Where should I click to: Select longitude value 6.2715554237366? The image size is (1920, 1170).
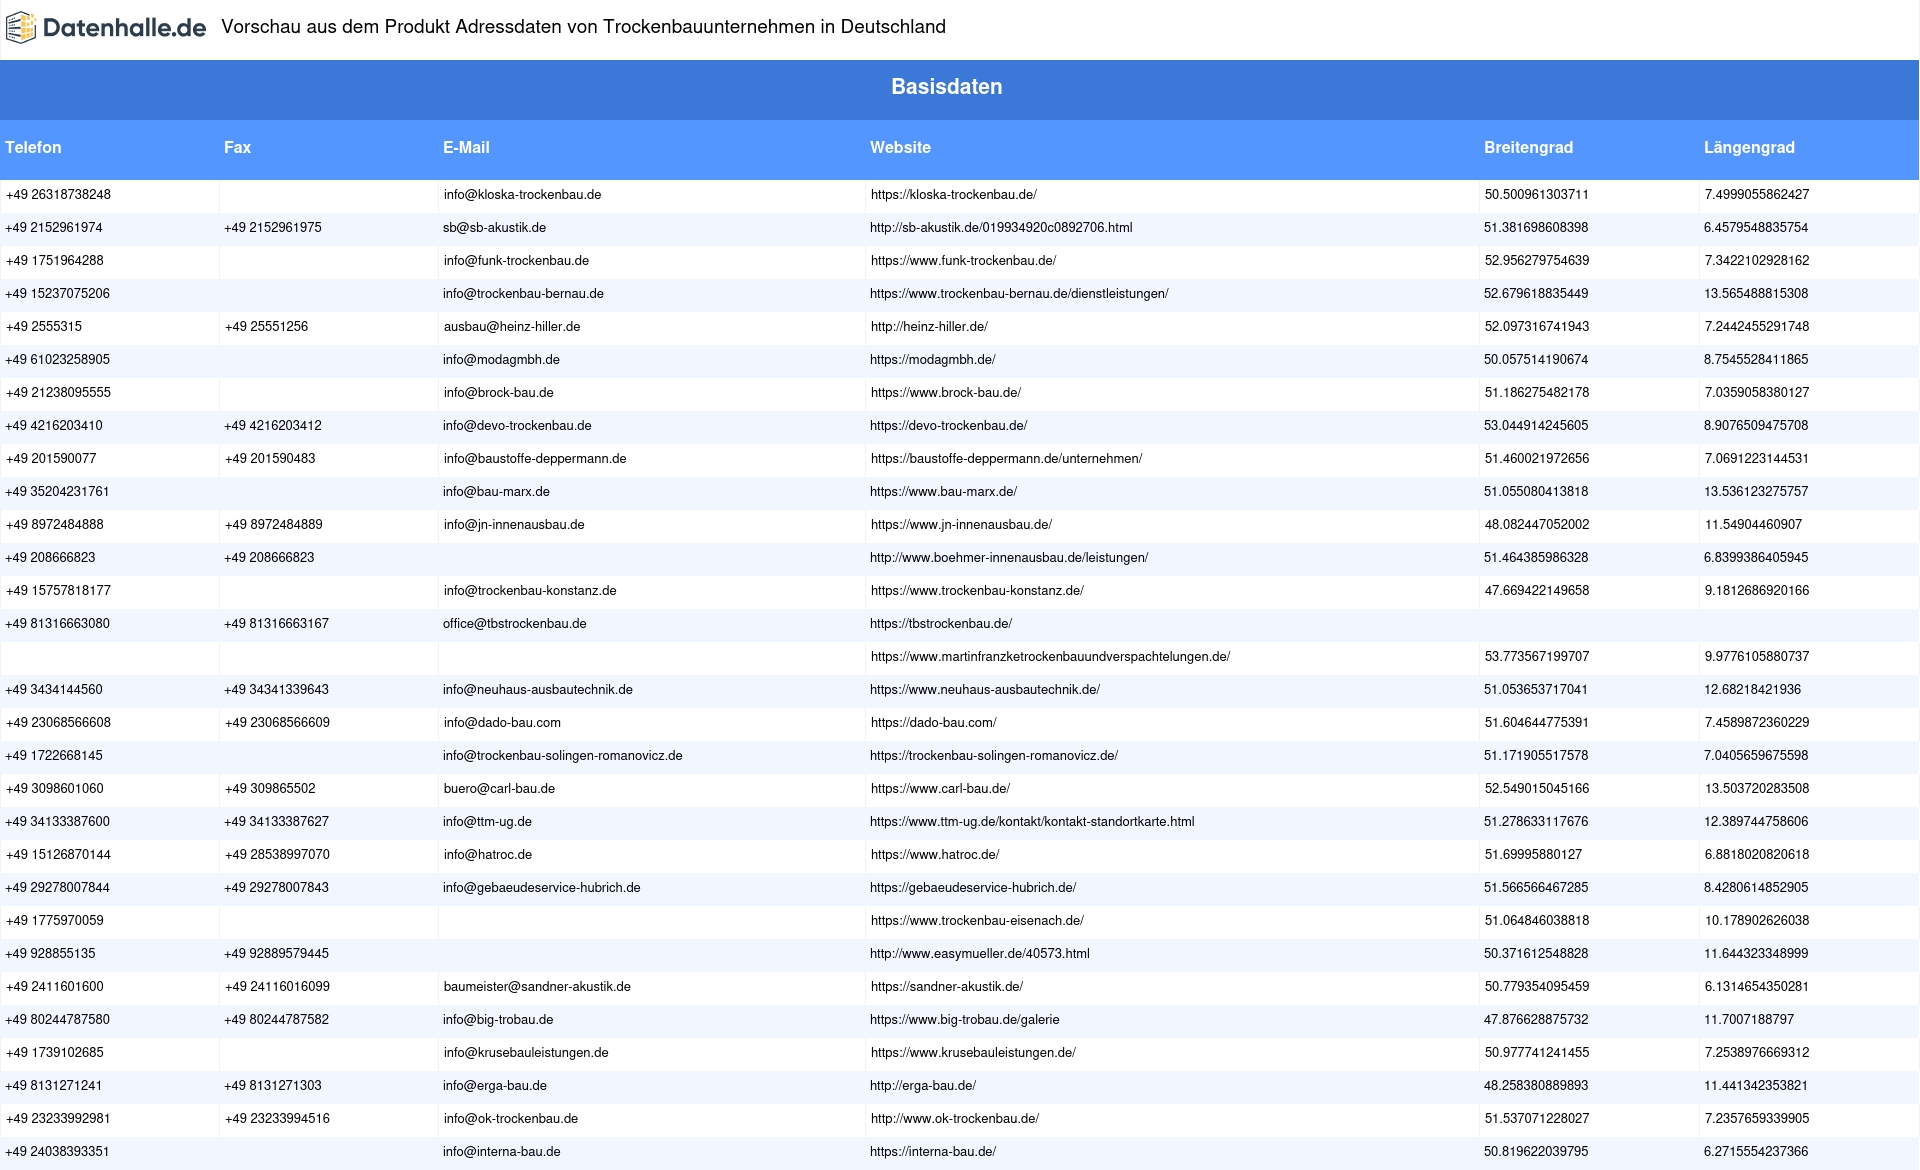click(x=1756, y=1152)
